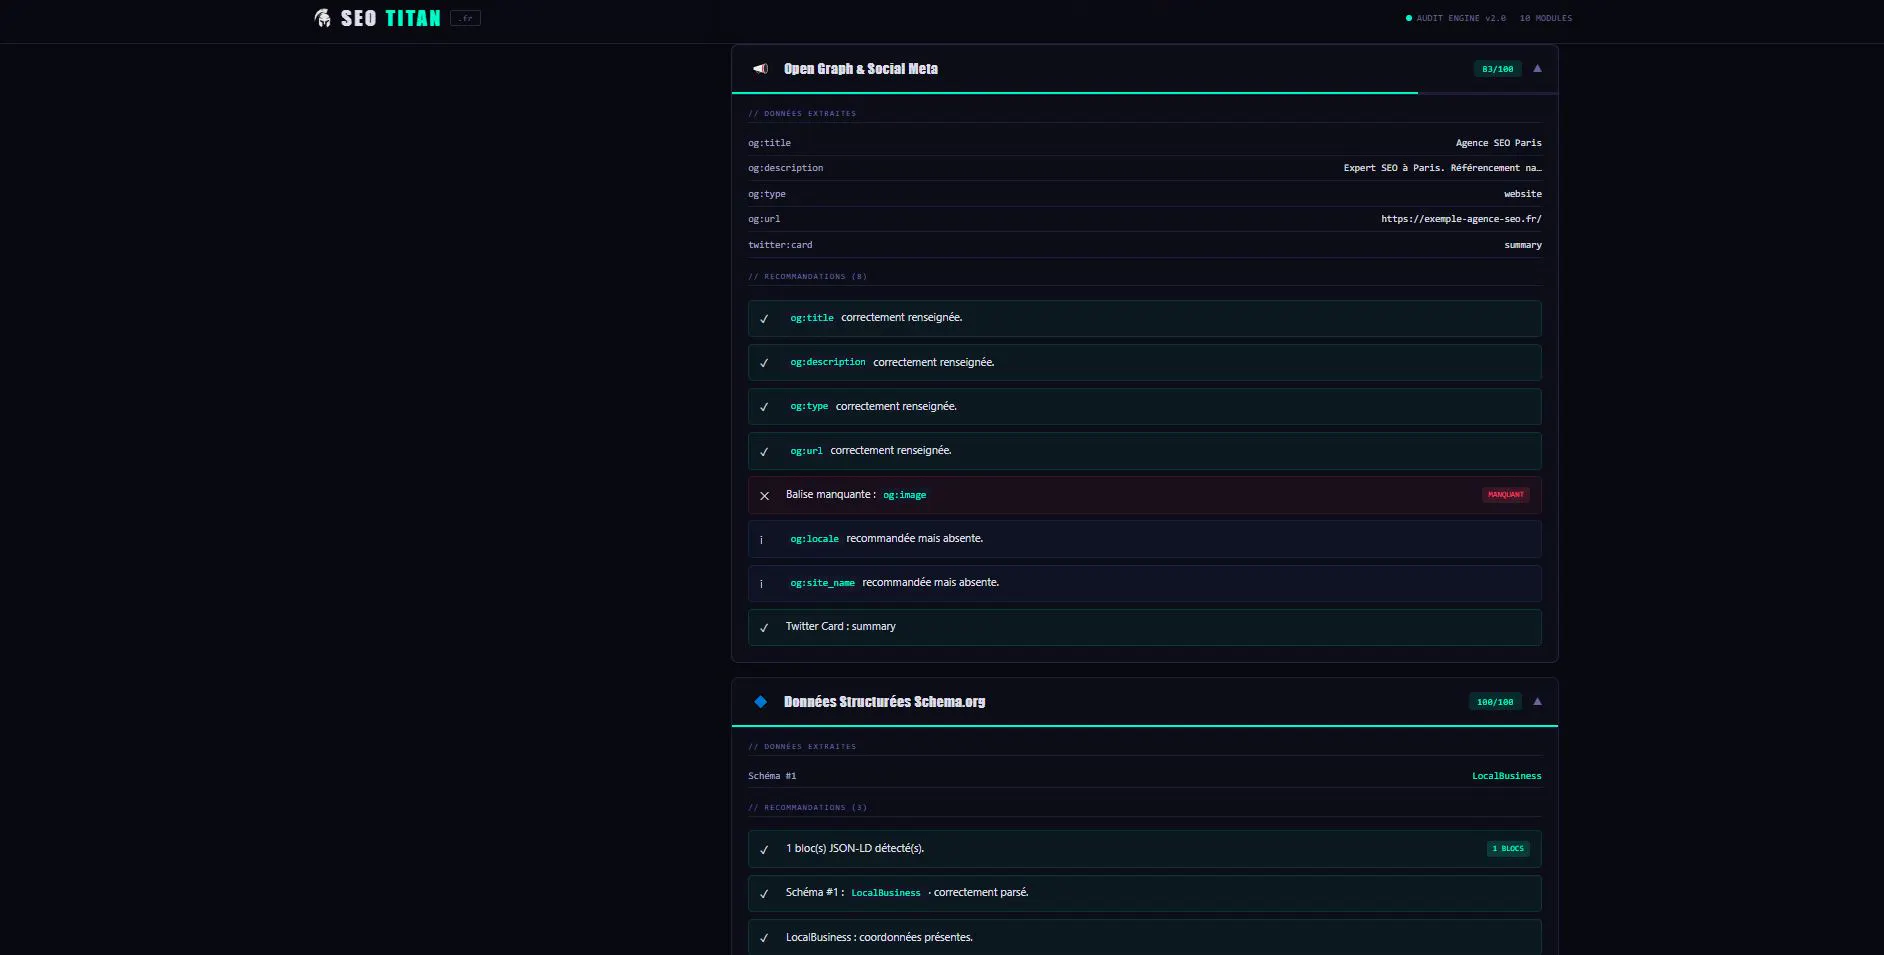Click the checkmark icon beside Twitter Card : summary
The image size is (1884, 955).
point(765,628)
